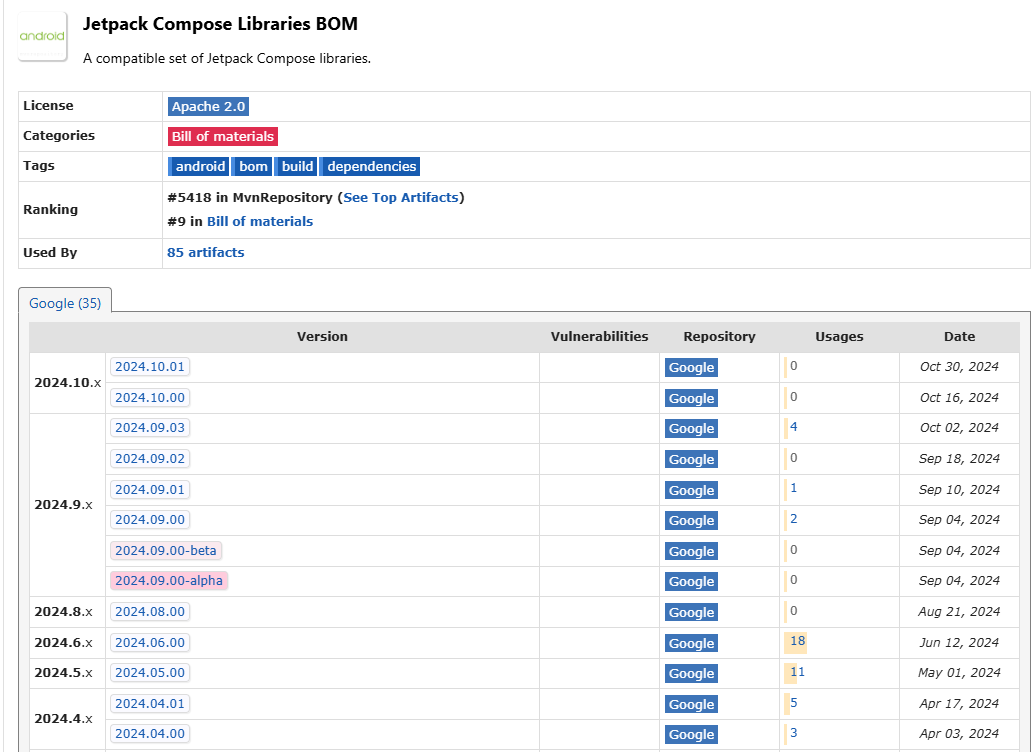The width and height of the screenshot is (1036, 752).
Task: Click Google repository badge for 2024.09.00-alpha
Action: (691, 582)
